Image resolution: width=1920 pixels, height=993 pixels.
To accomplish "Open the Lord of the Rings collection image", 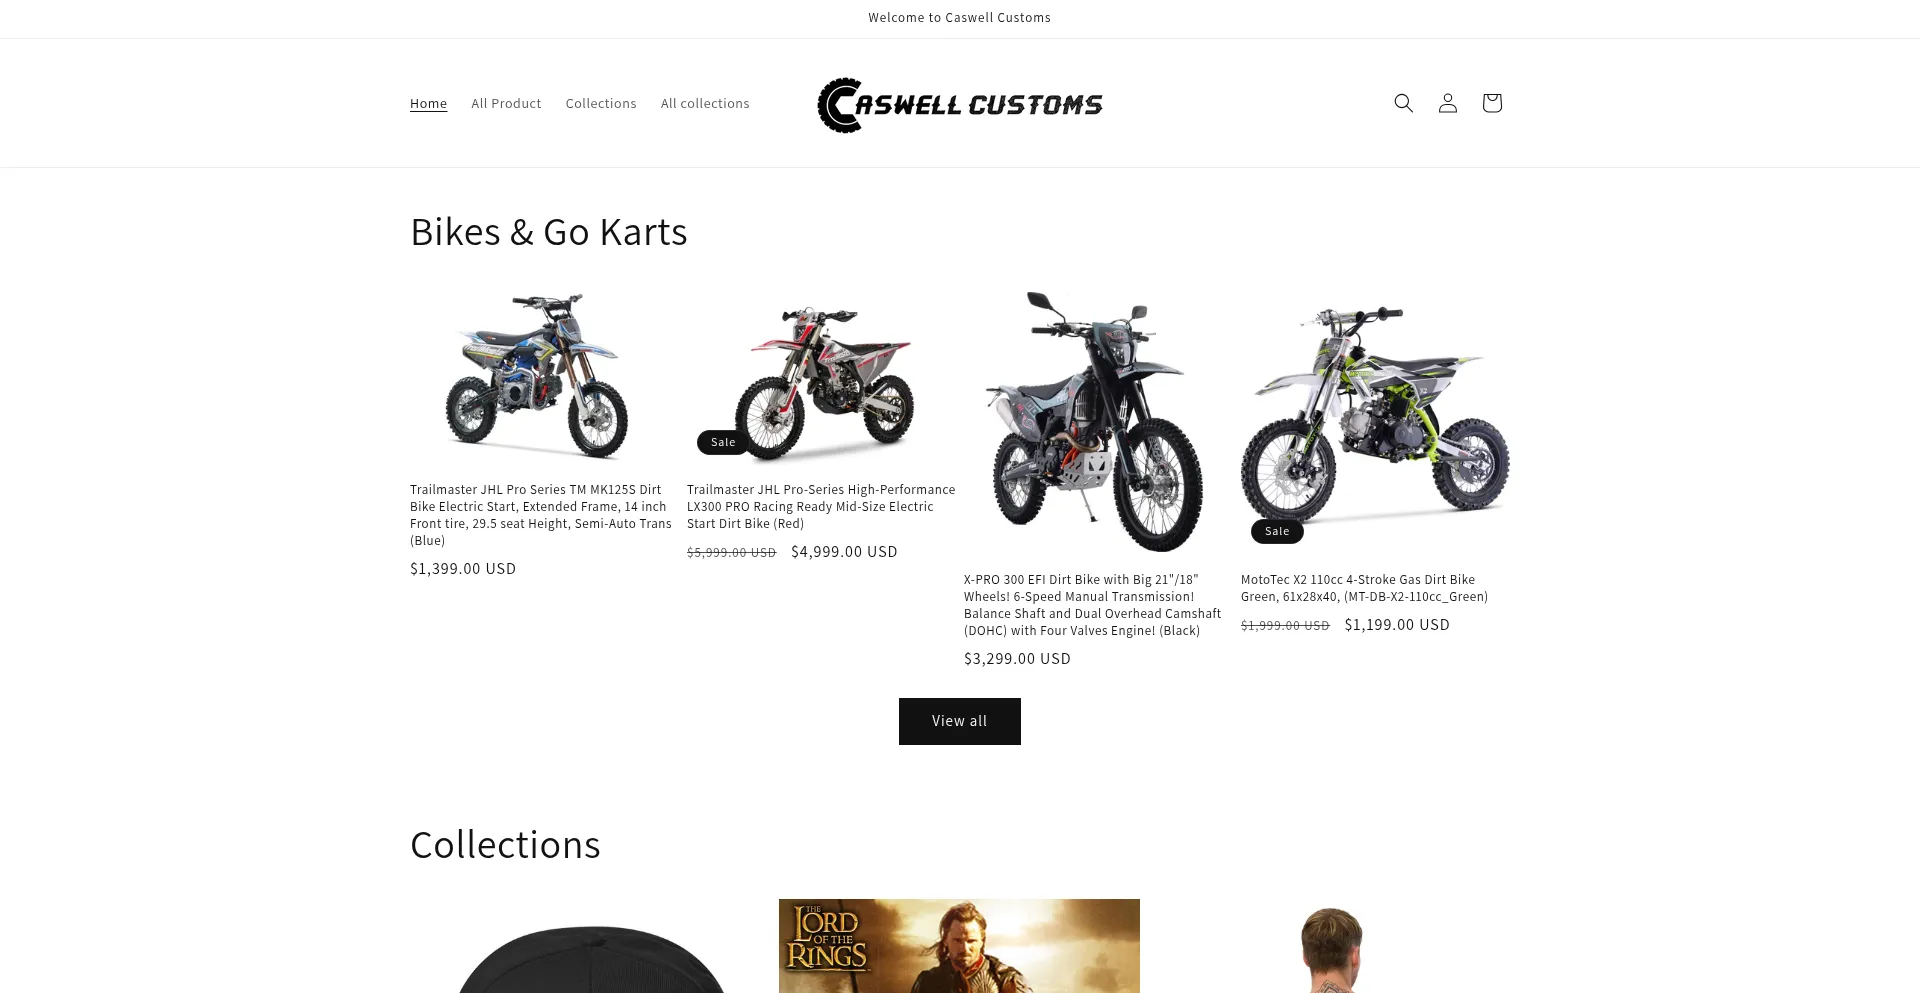I will pyautogui.click(x=959, y=946).
